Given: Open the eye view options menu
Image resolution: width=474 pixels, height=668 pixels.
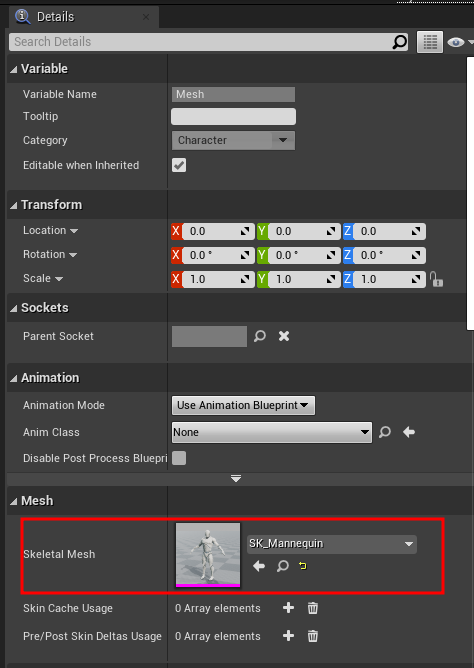Looking at the screenshot, I should 459,42.
